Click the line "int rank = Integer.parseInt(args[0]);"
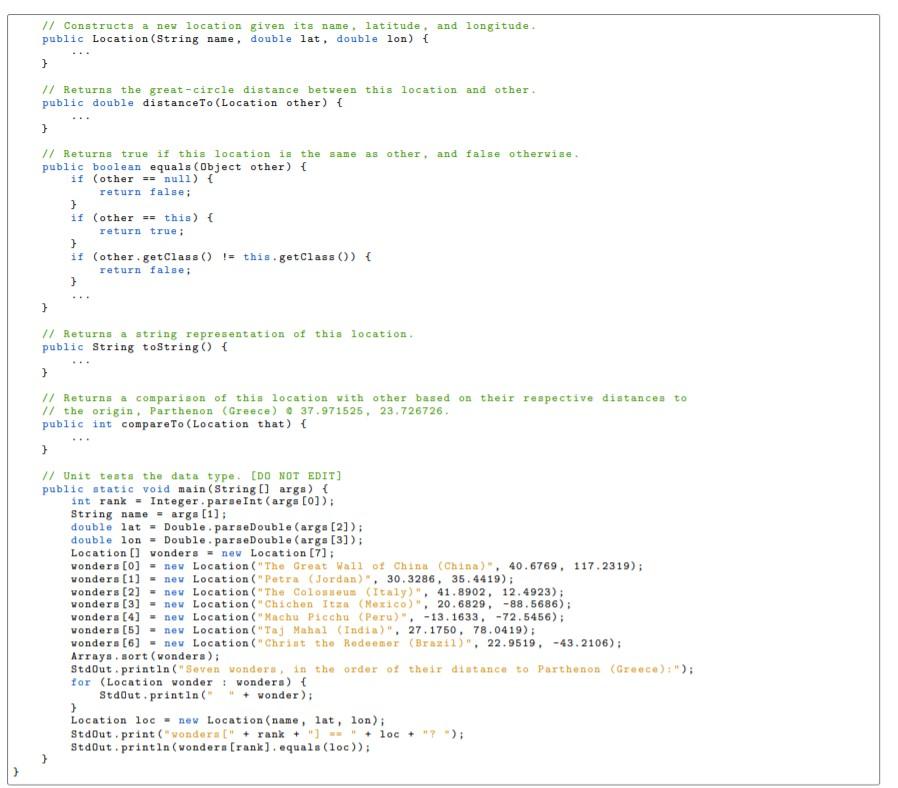898x788 pixels. click(203, 501)
